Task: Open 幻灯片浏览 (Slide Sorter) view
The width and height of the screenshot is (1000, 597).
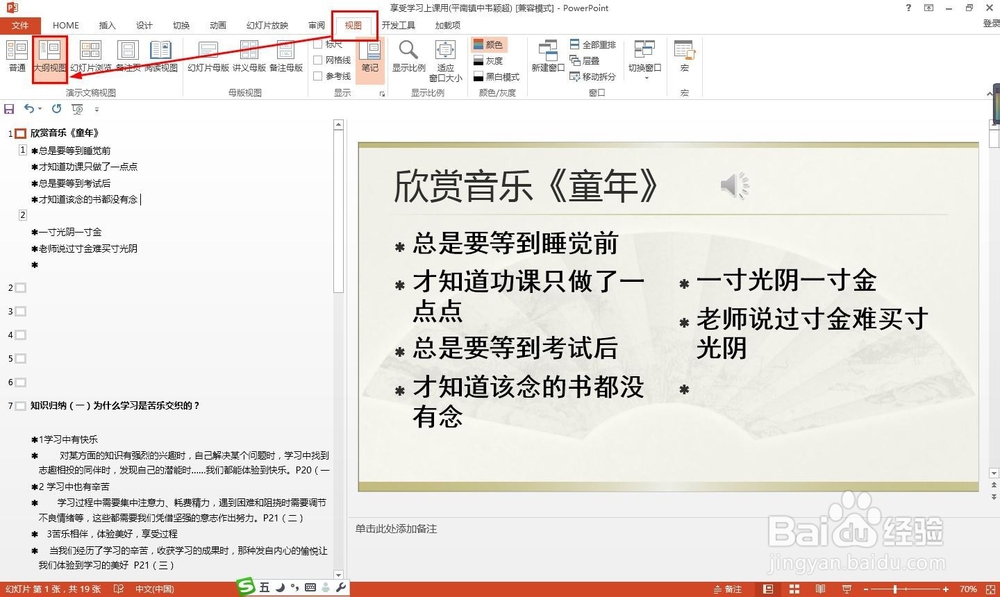Action: 91,56
